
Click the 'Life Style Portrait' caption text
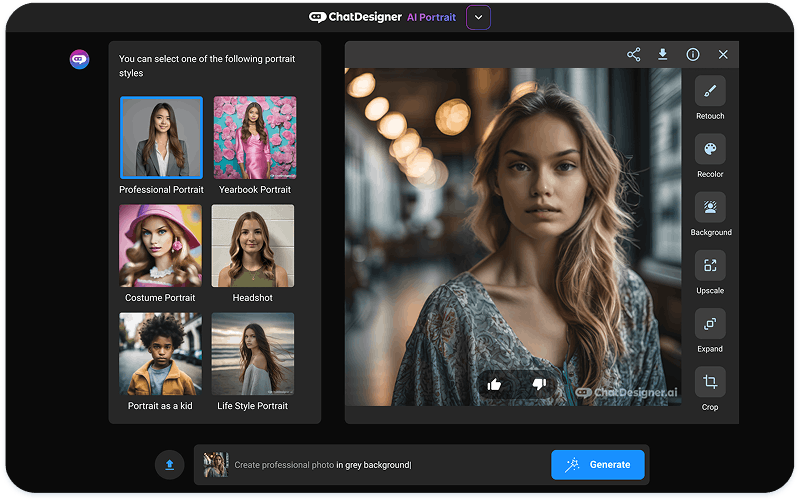click(253, 406)
